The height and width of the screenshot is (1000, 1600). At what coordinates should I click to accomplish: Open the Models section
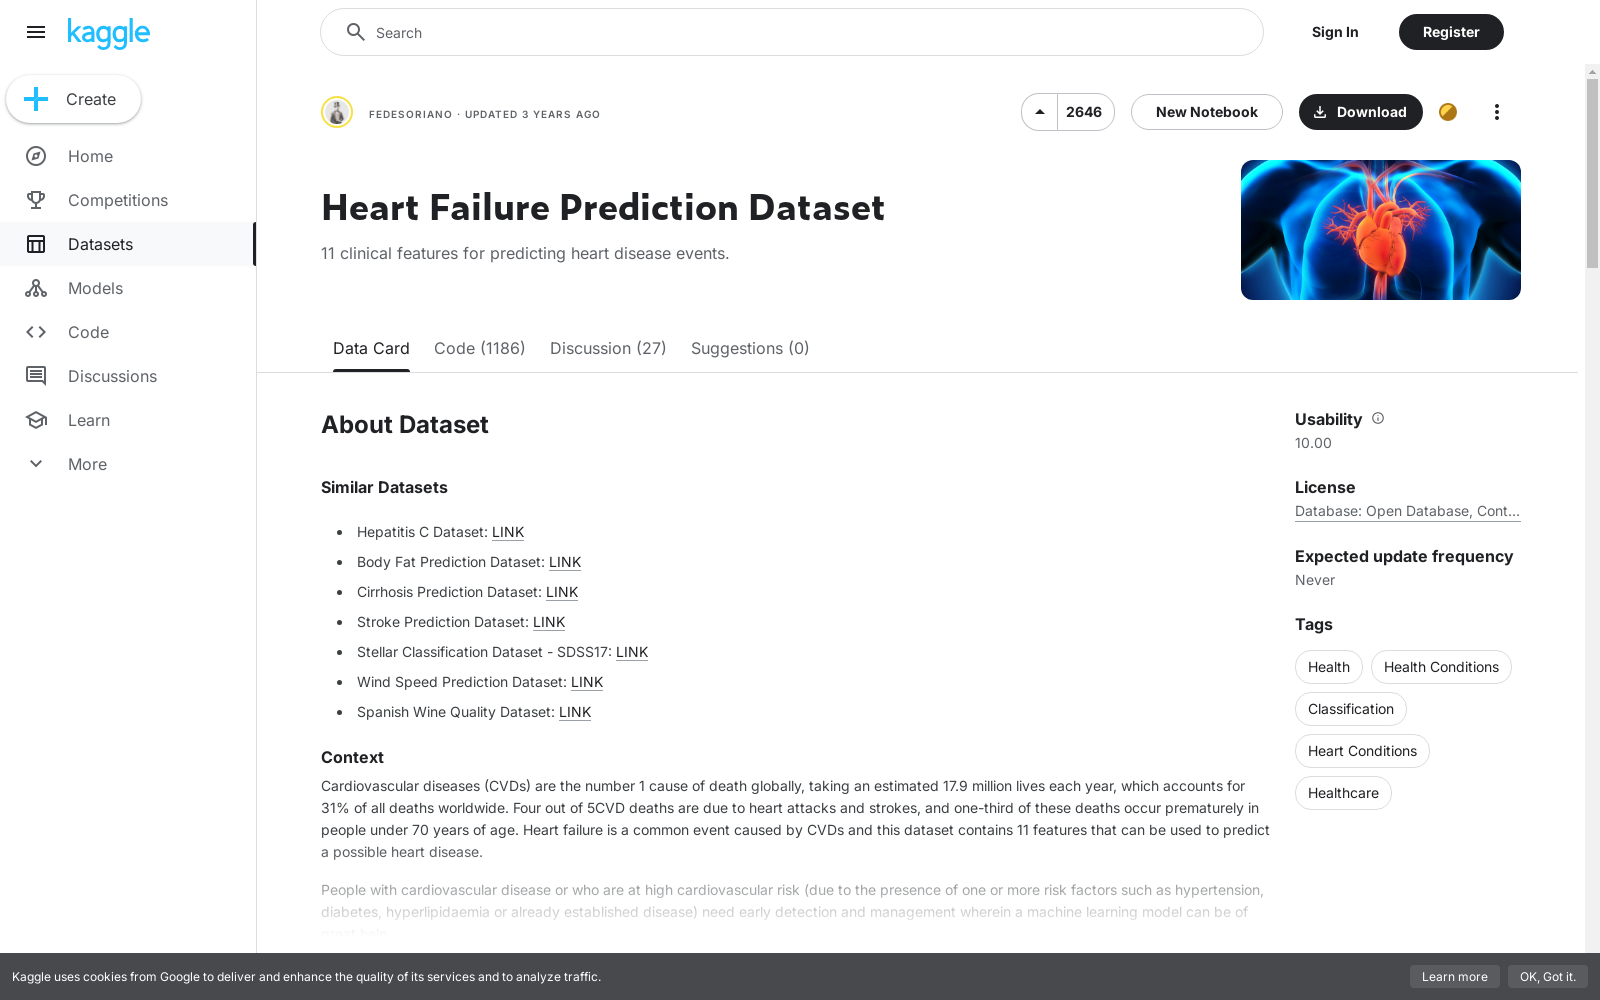coord(95,288)
